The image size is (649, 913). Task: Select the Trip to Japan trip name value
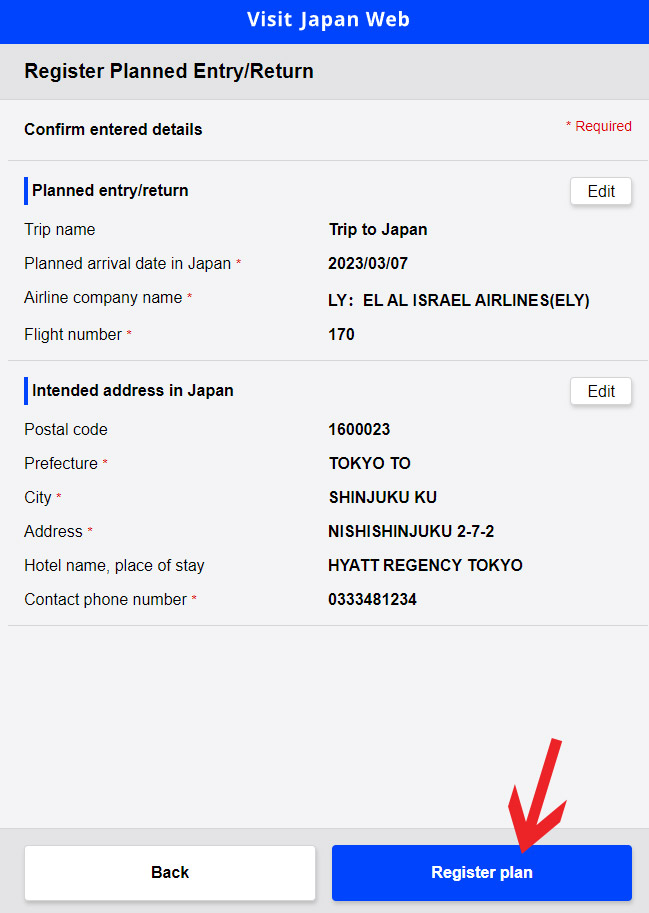tap(378, 229)
